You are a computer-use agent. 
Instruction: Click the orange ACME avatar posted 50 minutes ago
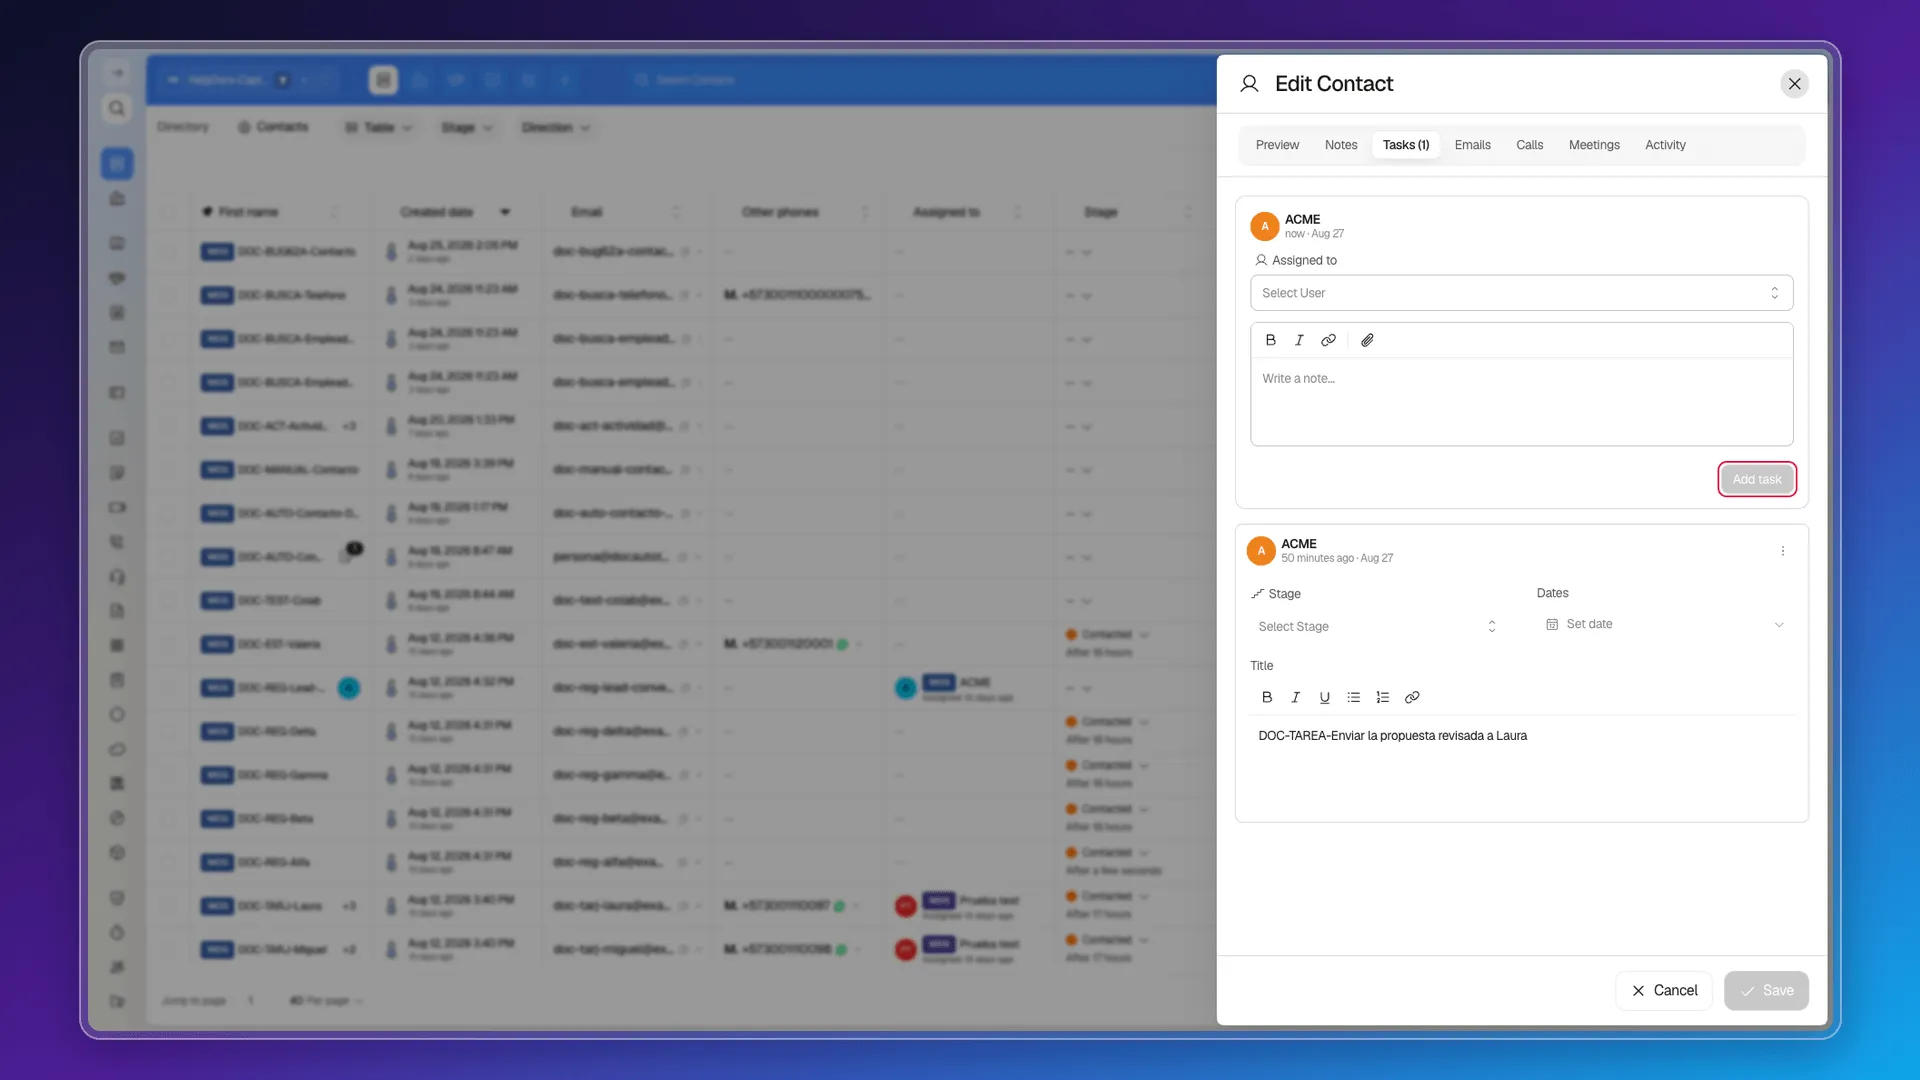(1261, 551)
